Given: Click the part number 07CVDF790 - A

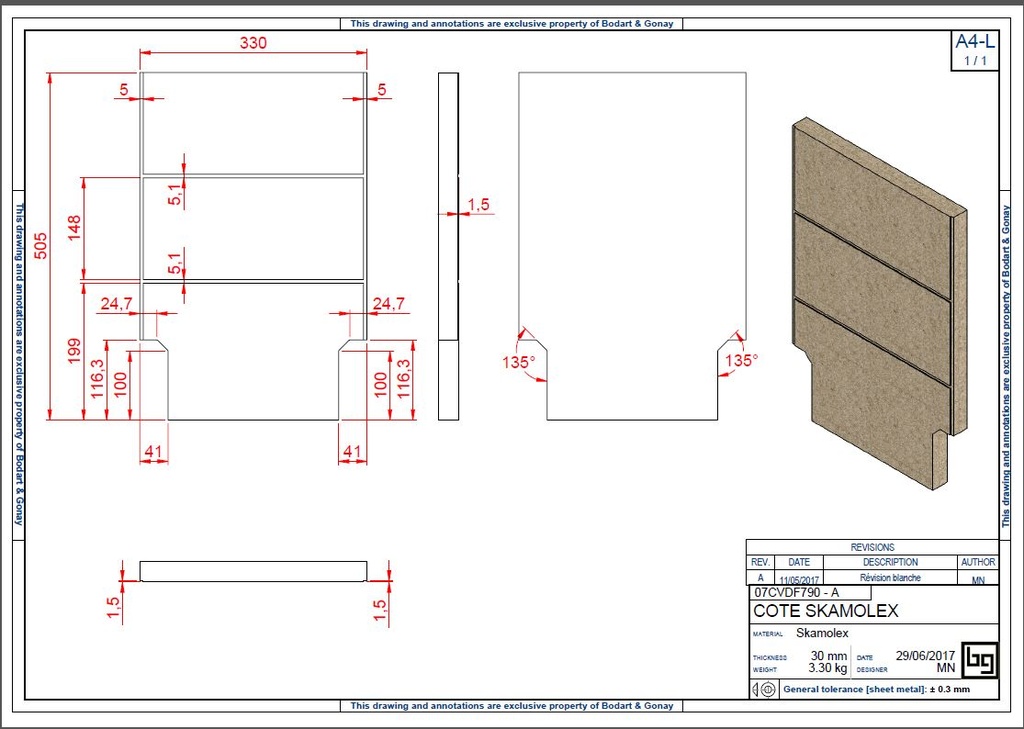Looking at the screenshot, I should [796, 592].
